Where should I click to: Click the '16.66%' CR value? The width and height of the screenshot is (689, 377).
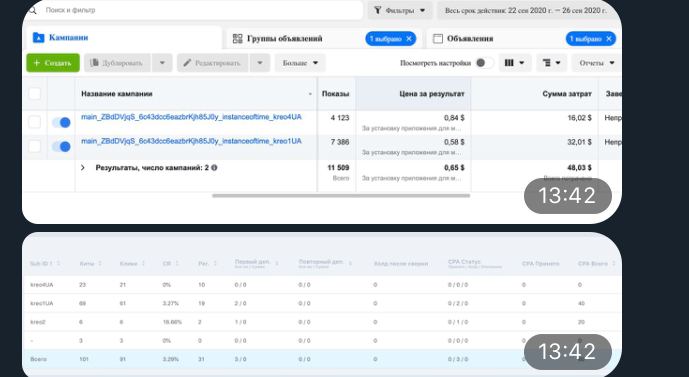pyautogui.click(x=172, y=322)
